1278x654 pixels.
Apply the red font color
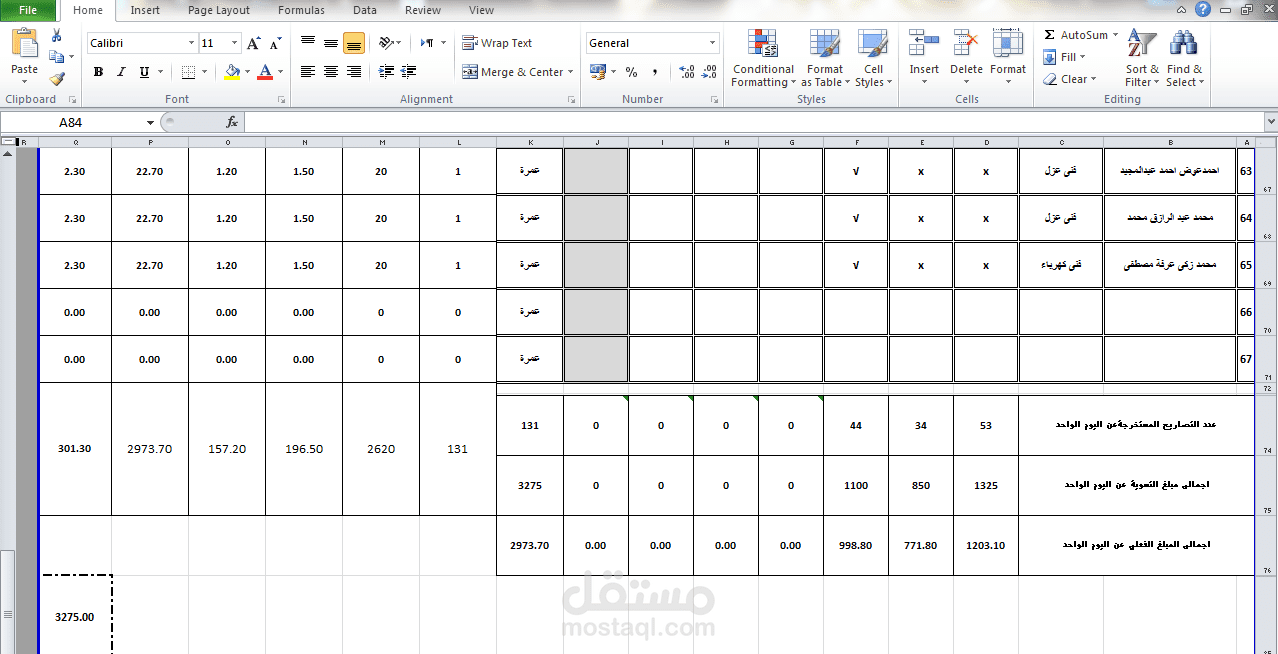click(265, 72)
